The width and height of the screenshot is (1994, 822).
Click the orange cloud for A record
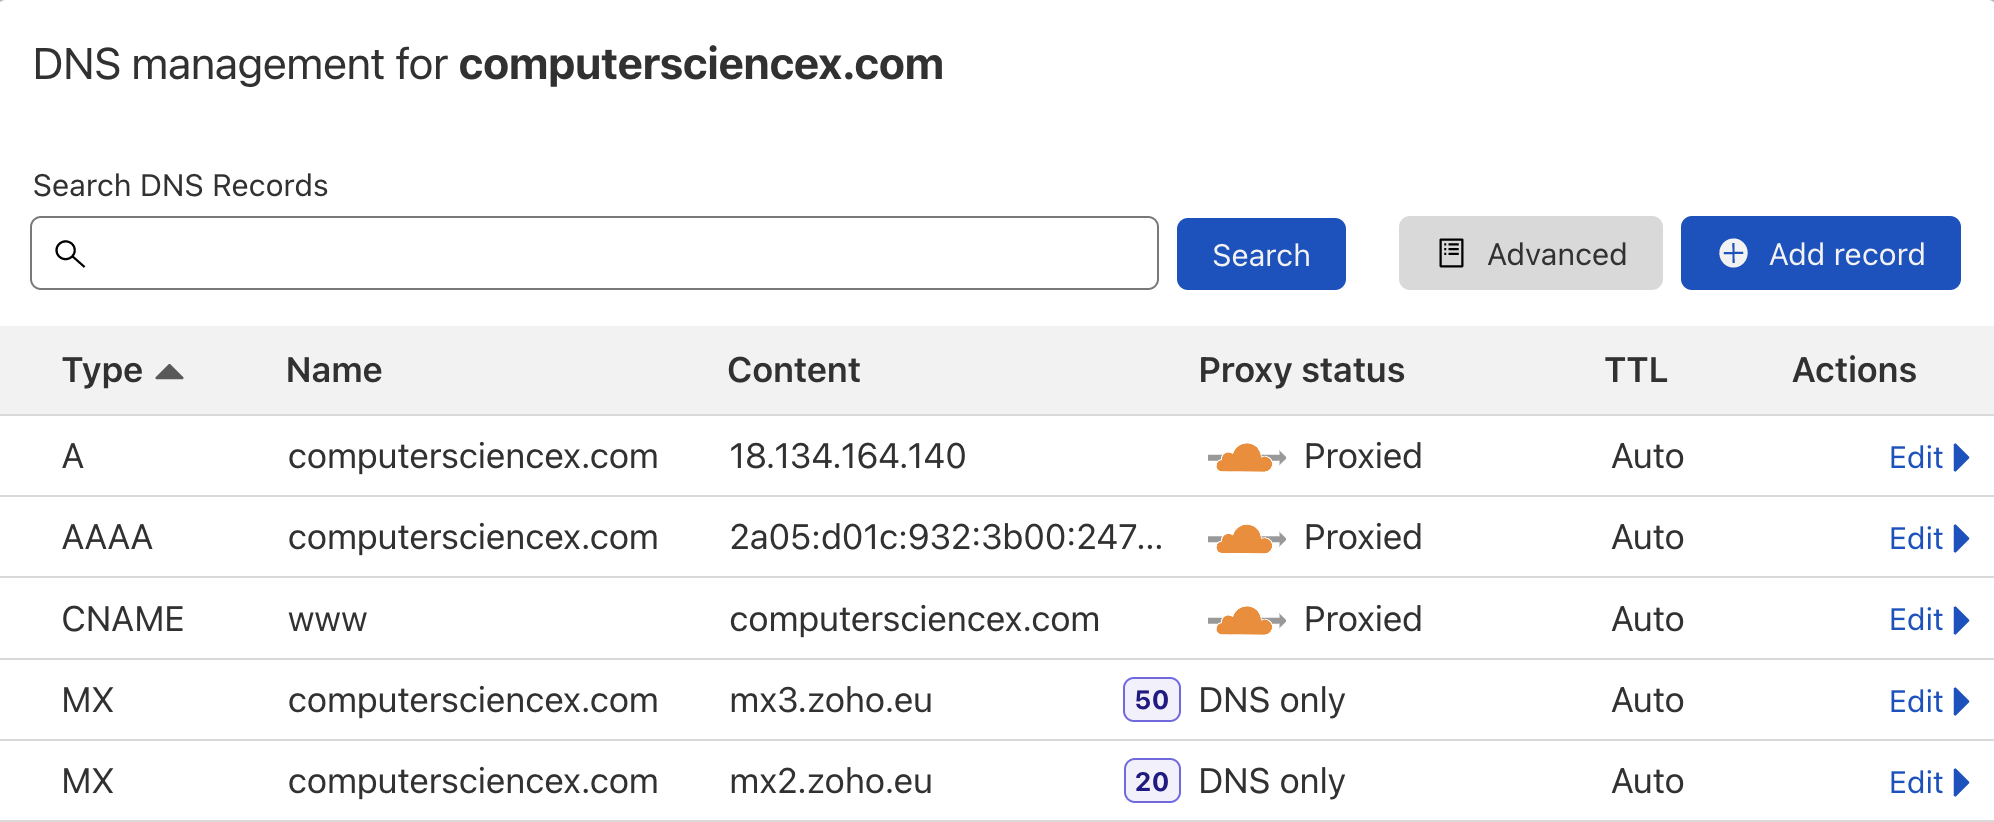(1246, 457)
